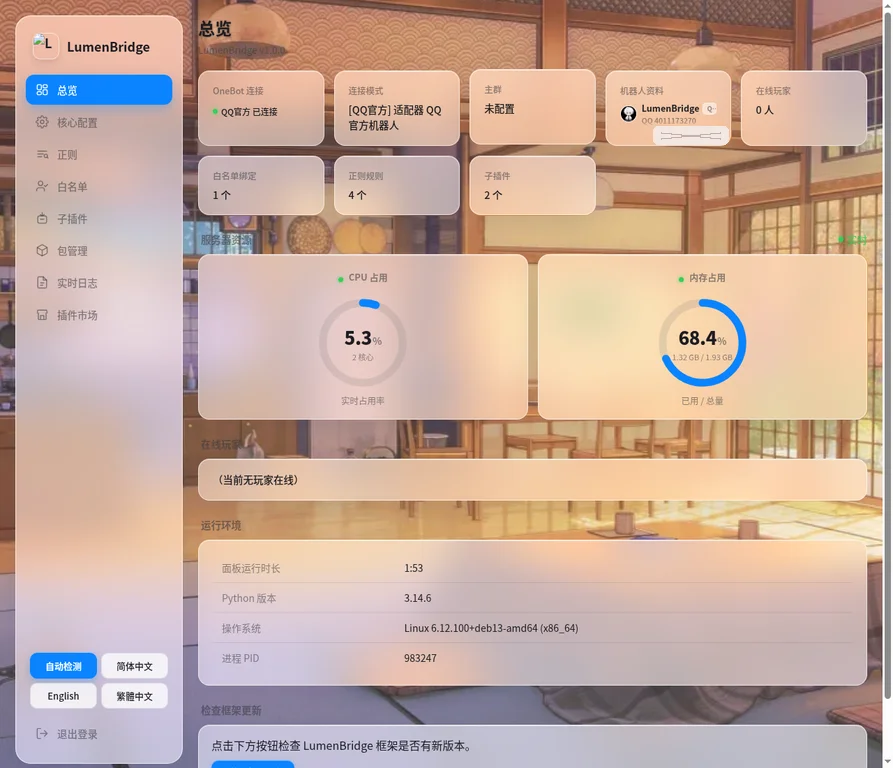
Task: Click the Linux 6.12.100+deb13-amd64 system text
Action: click(491, 628)
